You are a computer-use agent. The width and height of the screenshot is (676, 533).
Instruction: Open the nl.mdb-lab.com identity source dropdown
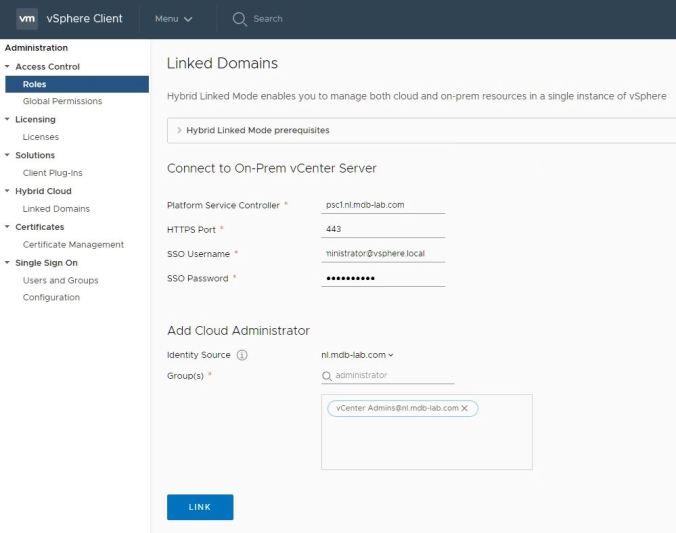(x=357, y=355)
